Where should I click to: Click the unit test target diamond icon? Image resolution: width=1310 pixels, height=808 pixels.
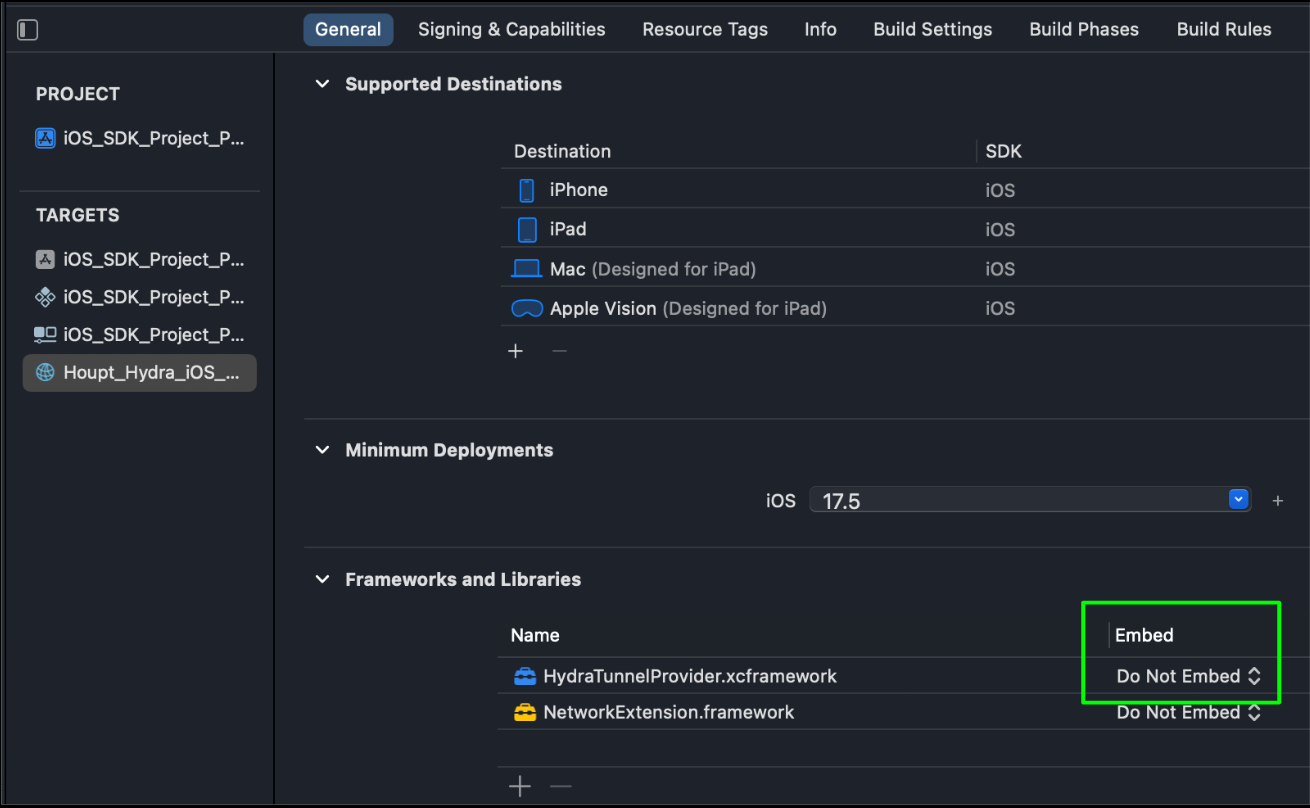45,297
